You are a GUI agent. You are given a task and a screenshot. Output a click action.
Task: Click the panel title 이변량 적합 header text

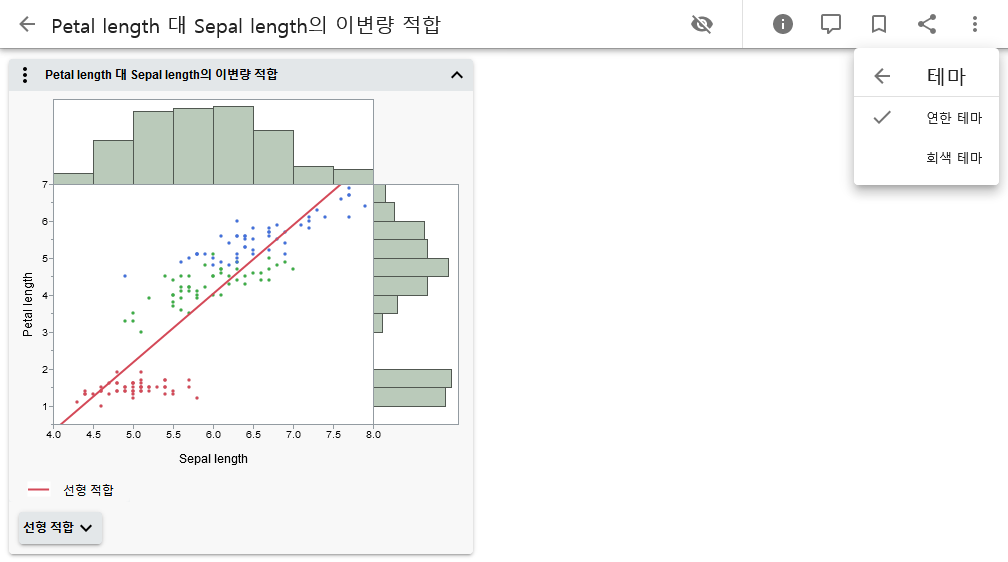coord(161,75)
